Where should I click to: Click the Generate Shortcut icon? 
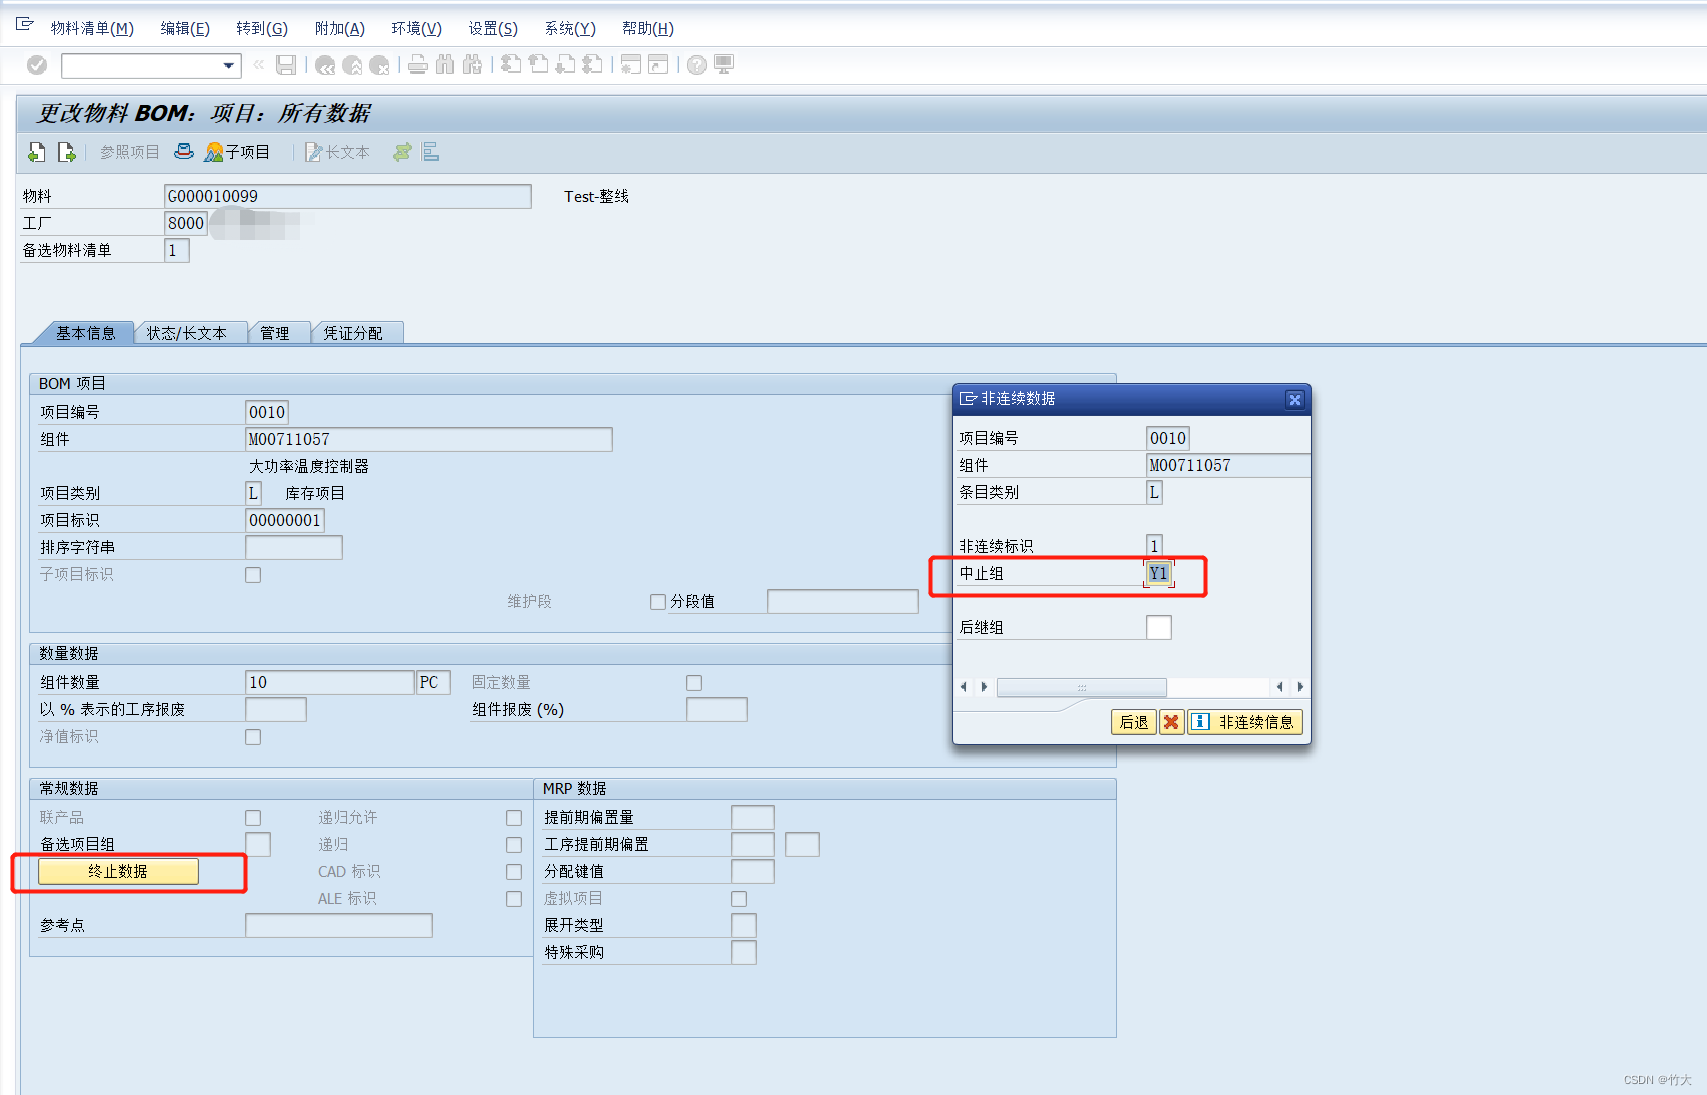click(658, 65)
